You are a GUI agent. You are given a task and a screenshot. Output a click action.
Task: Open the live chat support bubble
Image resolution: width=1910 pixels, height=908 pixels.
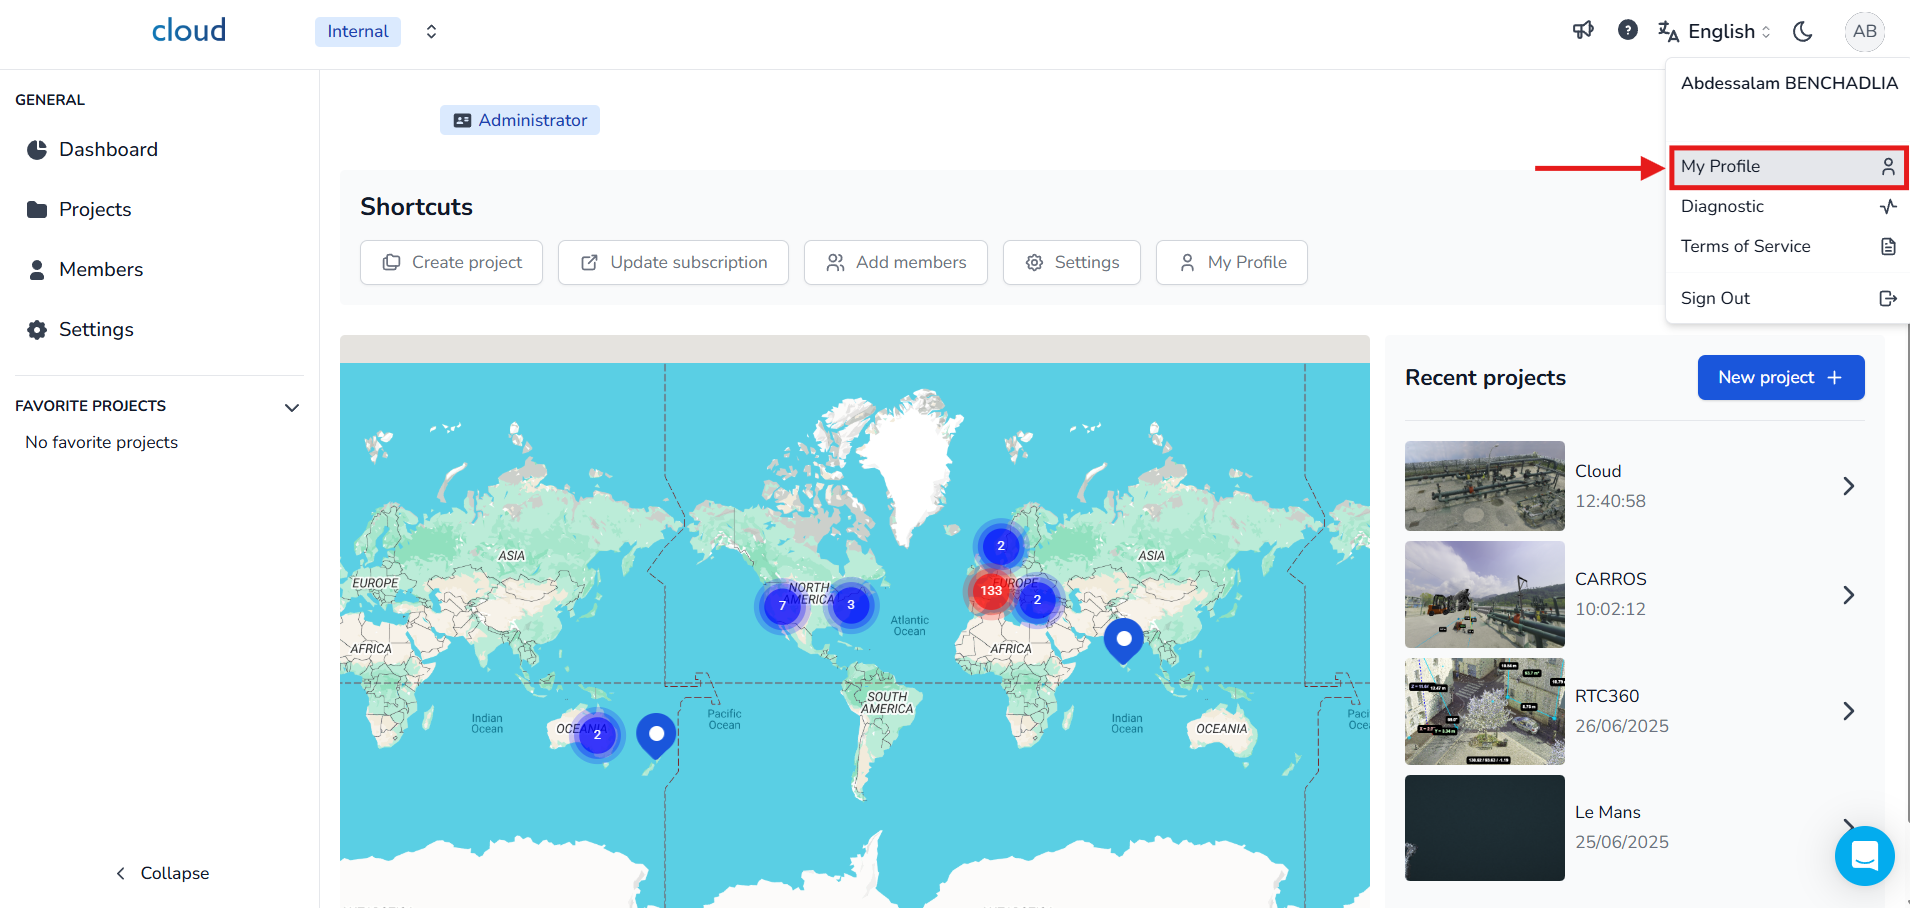click(1864, 856)
